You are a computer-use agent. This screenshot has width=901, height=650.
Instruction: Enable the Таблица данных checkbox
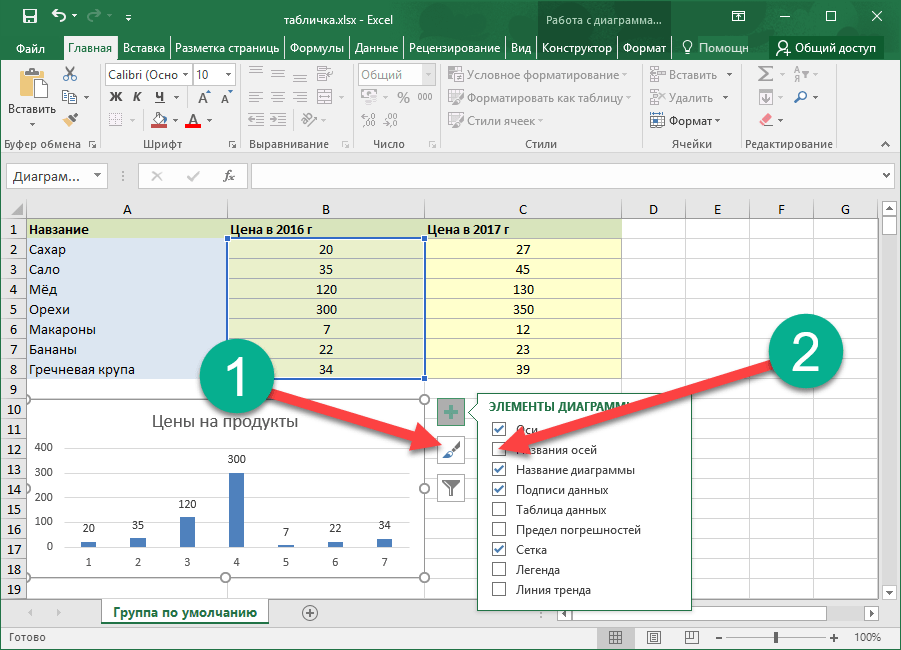click(499, 510)
